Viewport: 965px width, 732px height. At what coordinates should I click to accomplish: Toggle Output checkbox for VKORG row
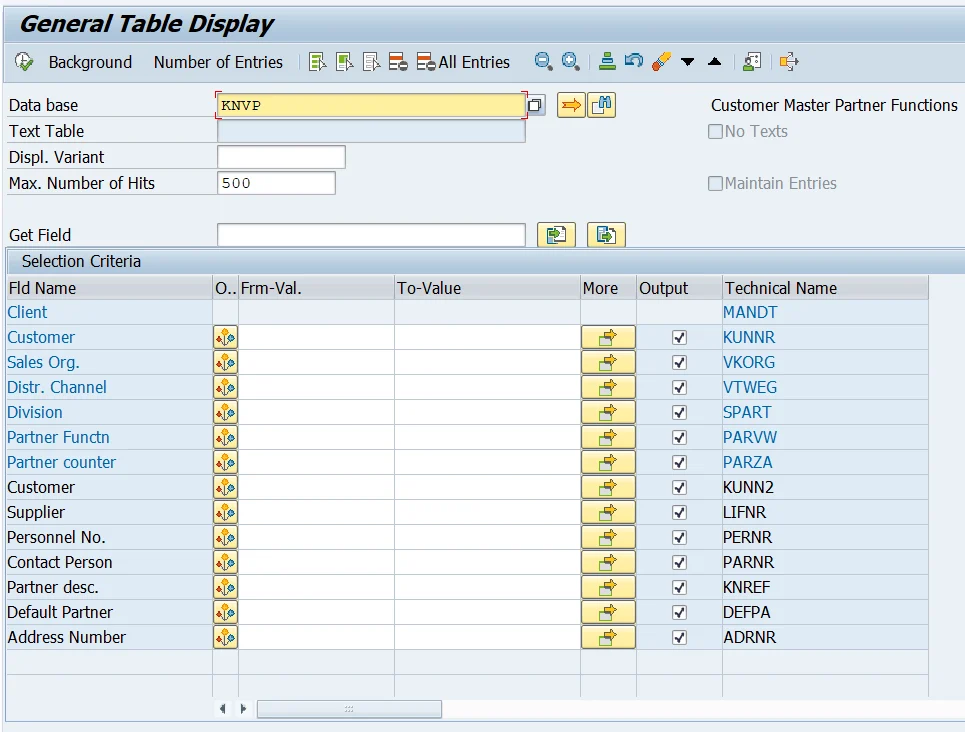[679, 362]
